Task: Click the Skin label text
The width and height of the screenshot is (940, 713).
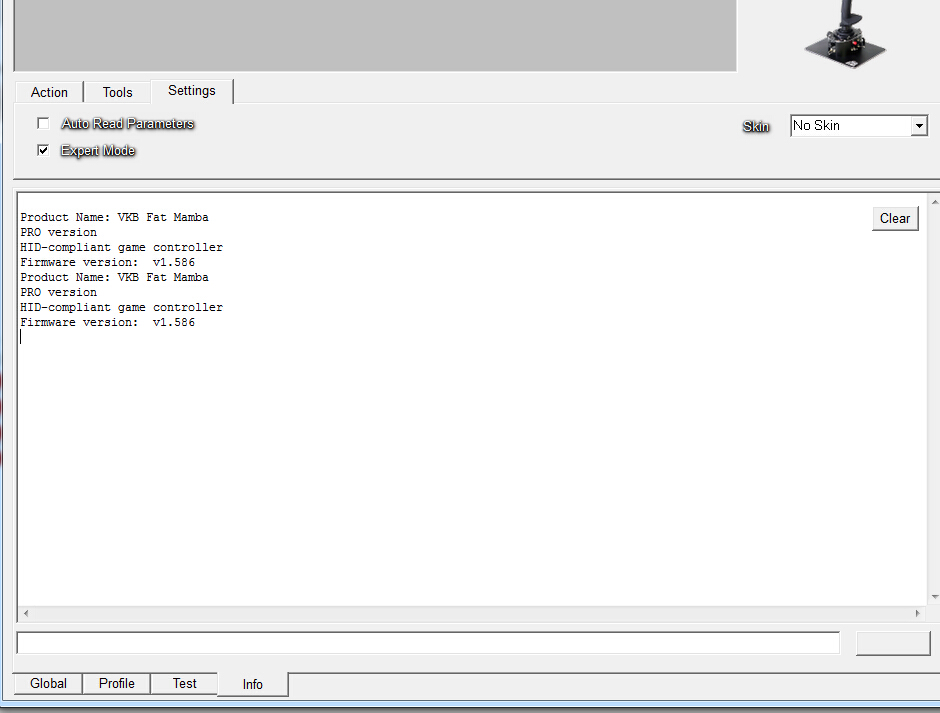Action: pos(756,127)
